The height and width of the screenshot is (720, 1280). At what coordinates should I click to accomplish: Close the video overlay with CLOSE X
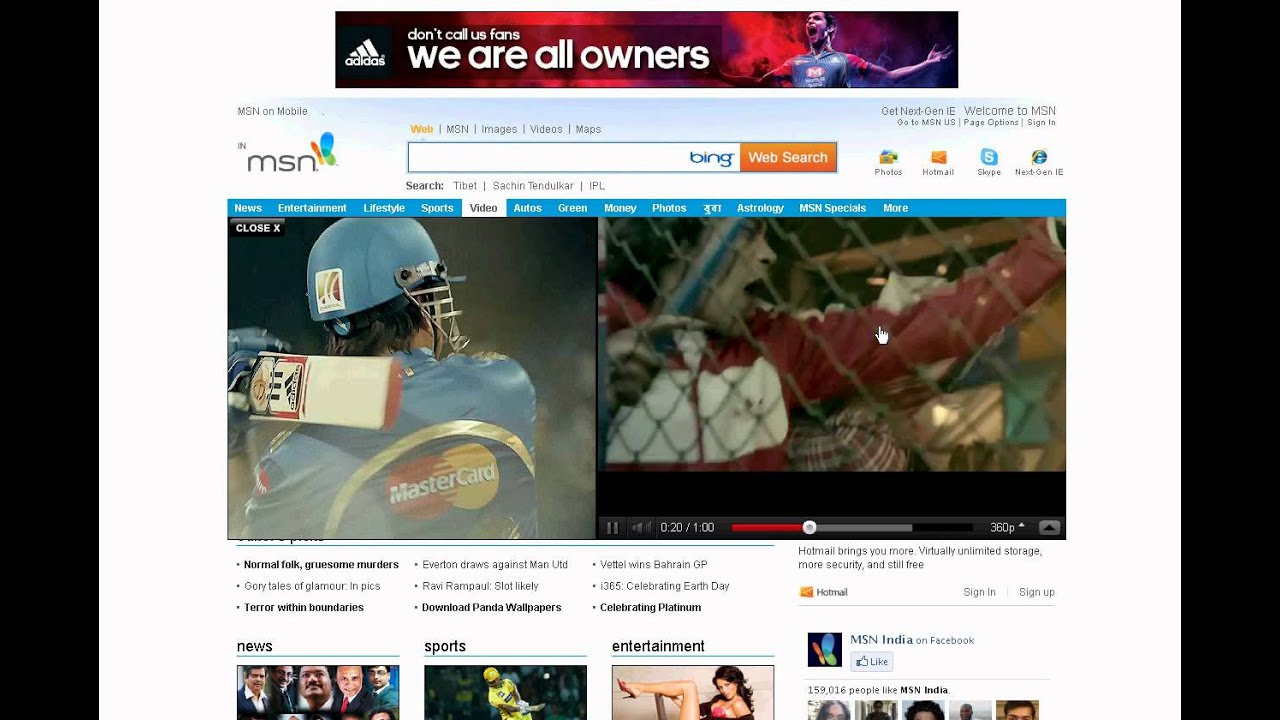pos(258,228)
